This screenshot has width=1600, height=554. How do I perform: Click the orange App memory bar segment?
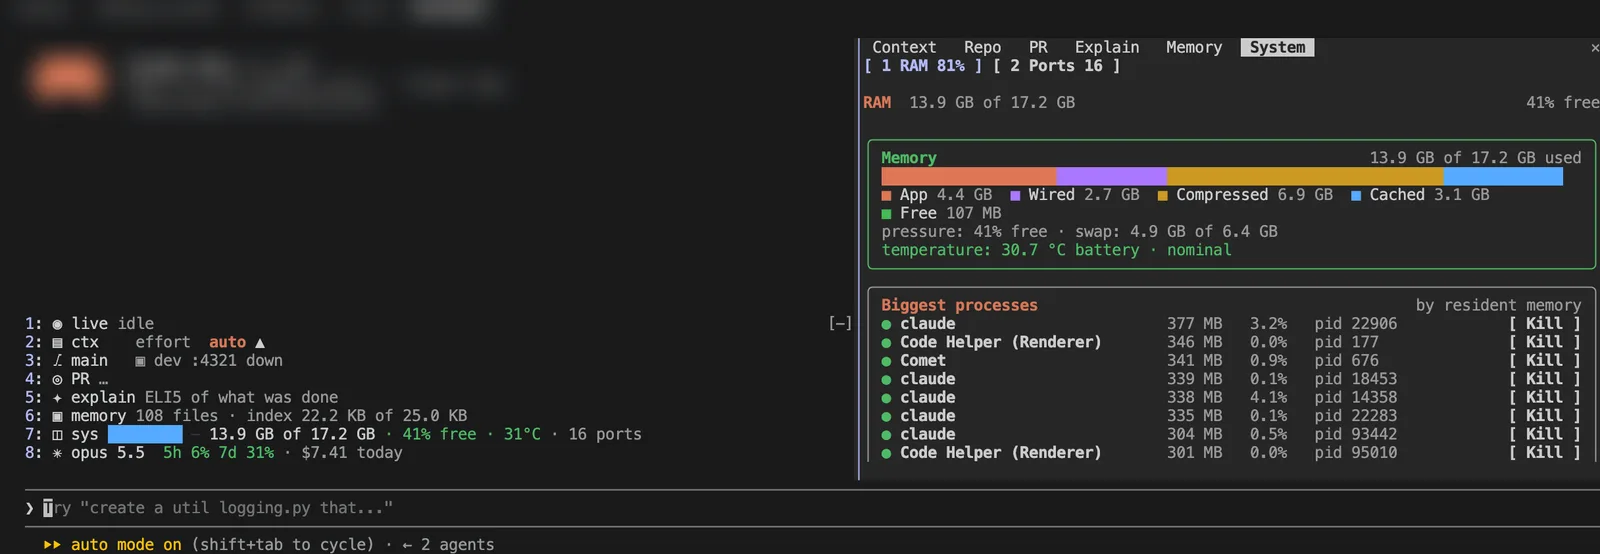click(968, 176)
